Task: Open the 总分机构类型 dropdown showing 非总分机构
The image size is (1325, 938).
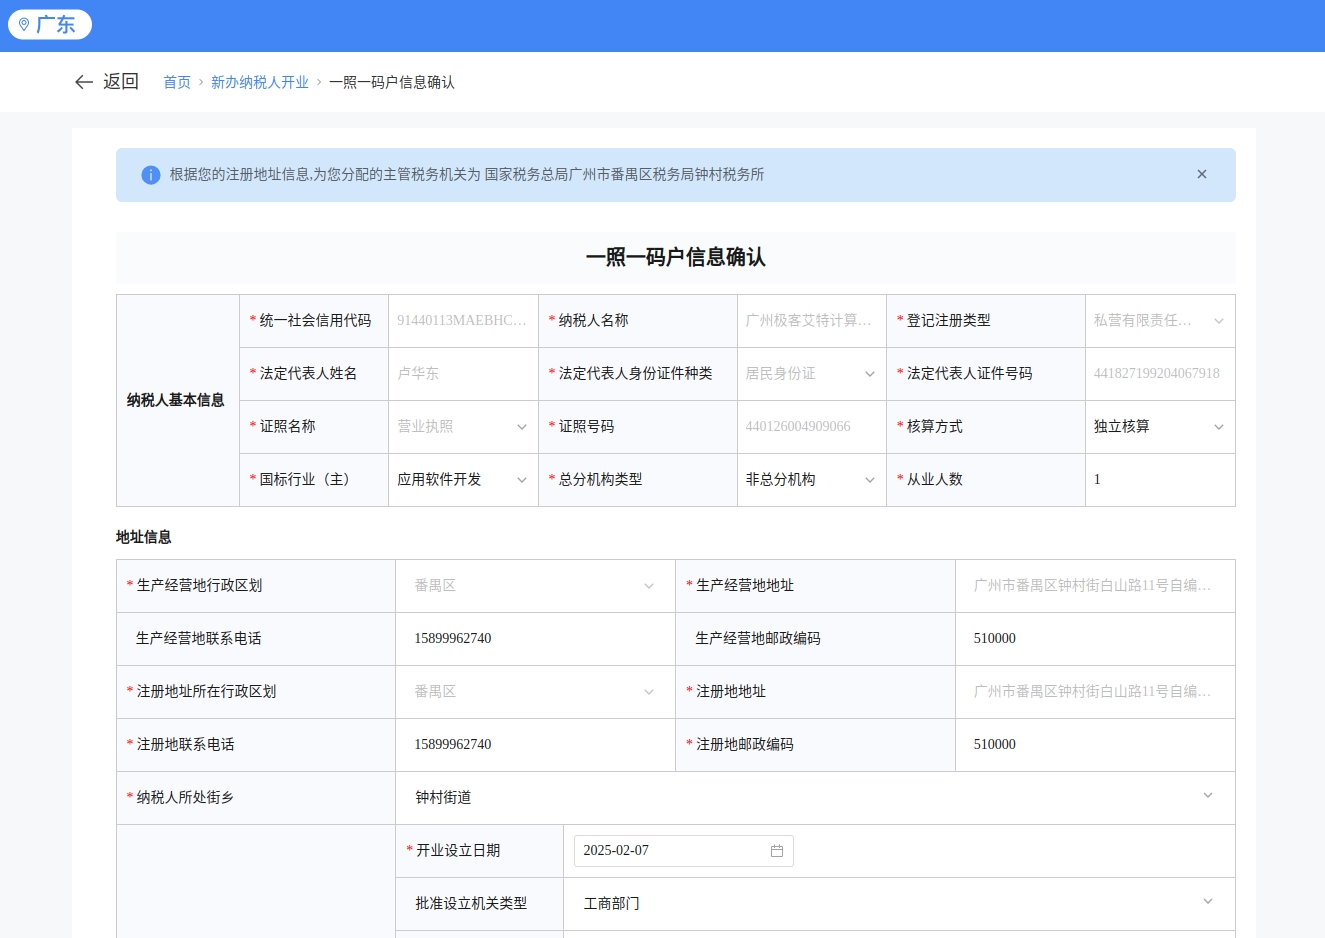Action: tap(812, 480)
